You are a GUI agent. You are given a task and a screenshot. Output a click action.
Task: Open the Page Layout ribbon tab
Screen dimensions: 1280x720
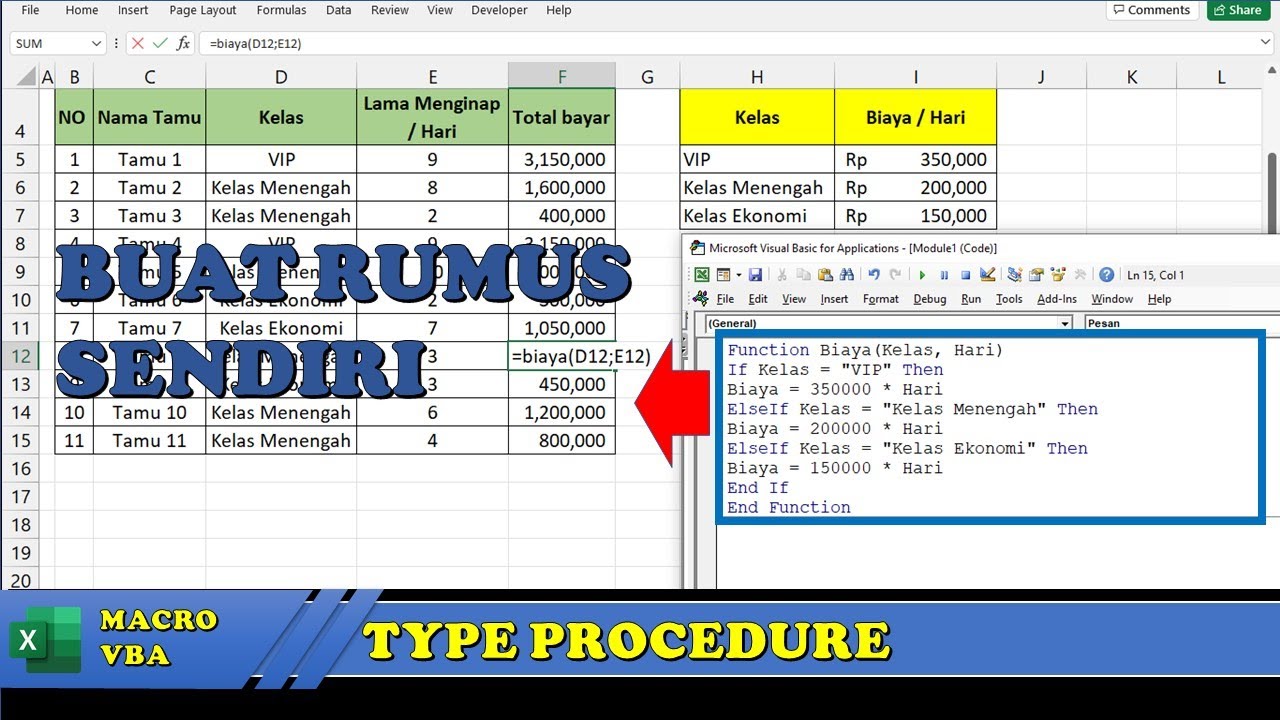pos(203,10)
